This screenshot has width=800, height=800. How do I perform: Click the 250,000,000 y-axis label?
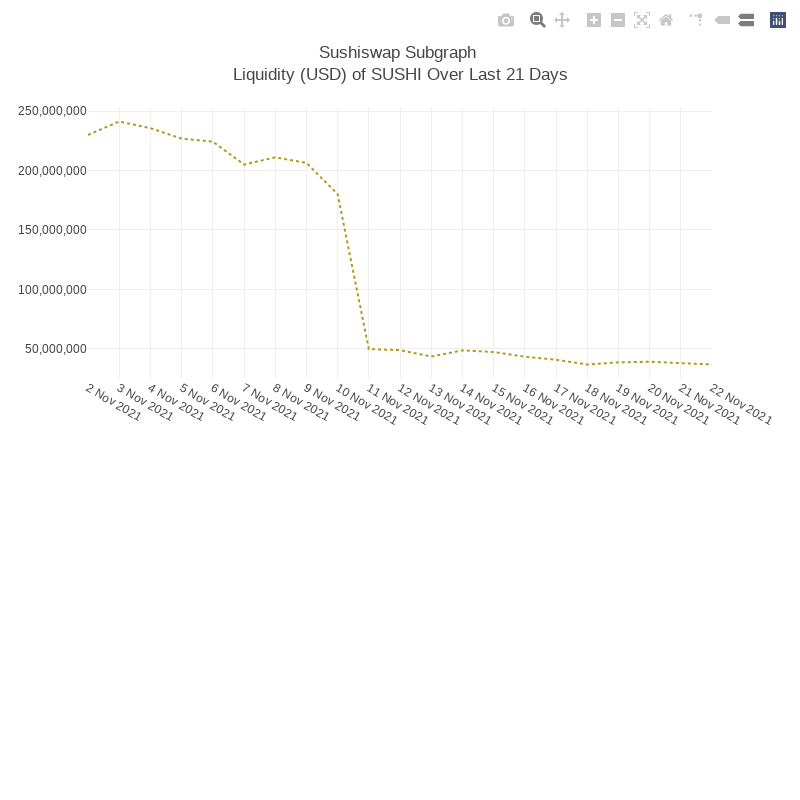52,111
